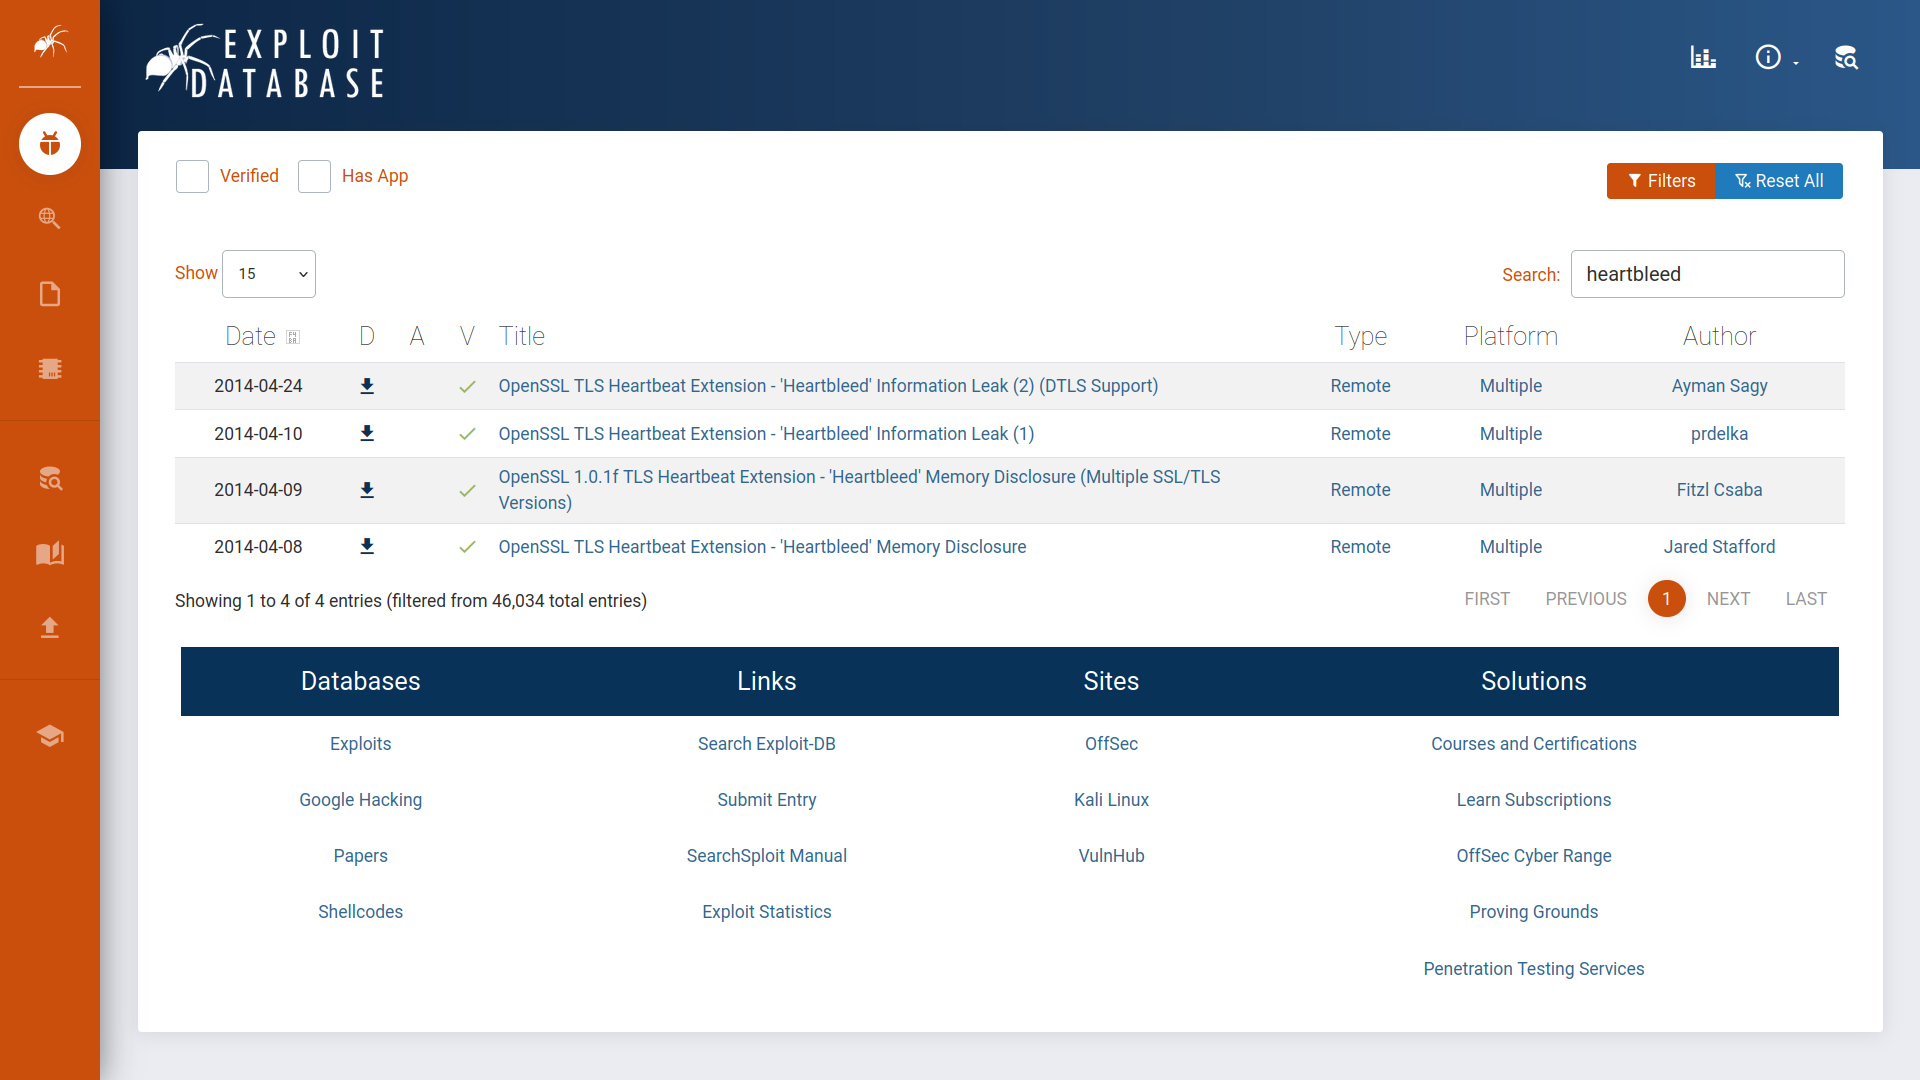Click the Submit upload icon in sidebar
The width and height of the screenshot is (1920, 1080).
click(x=50, y=627)
